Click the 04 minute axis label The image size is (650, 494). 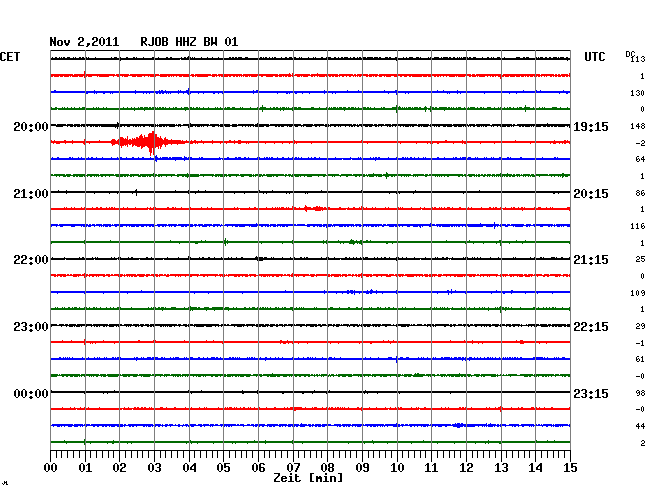189,468
